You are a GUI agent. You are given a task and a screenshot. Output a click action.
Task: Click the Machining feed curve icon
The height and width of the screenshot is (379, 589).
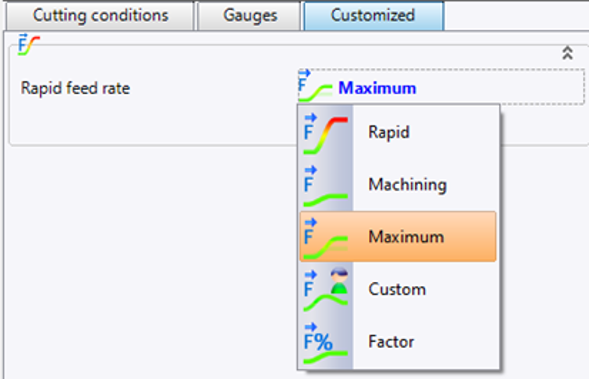[x=326, y=186]
